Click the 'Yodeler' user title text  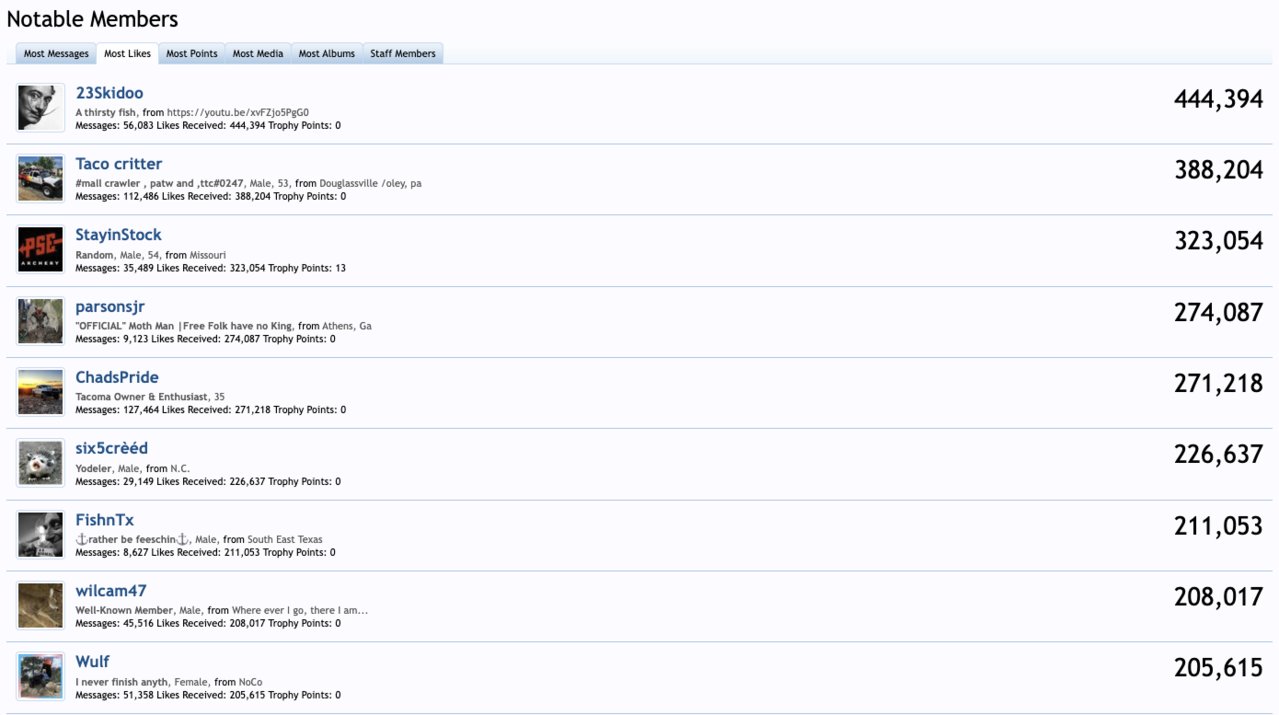click(x=93, y=469)
